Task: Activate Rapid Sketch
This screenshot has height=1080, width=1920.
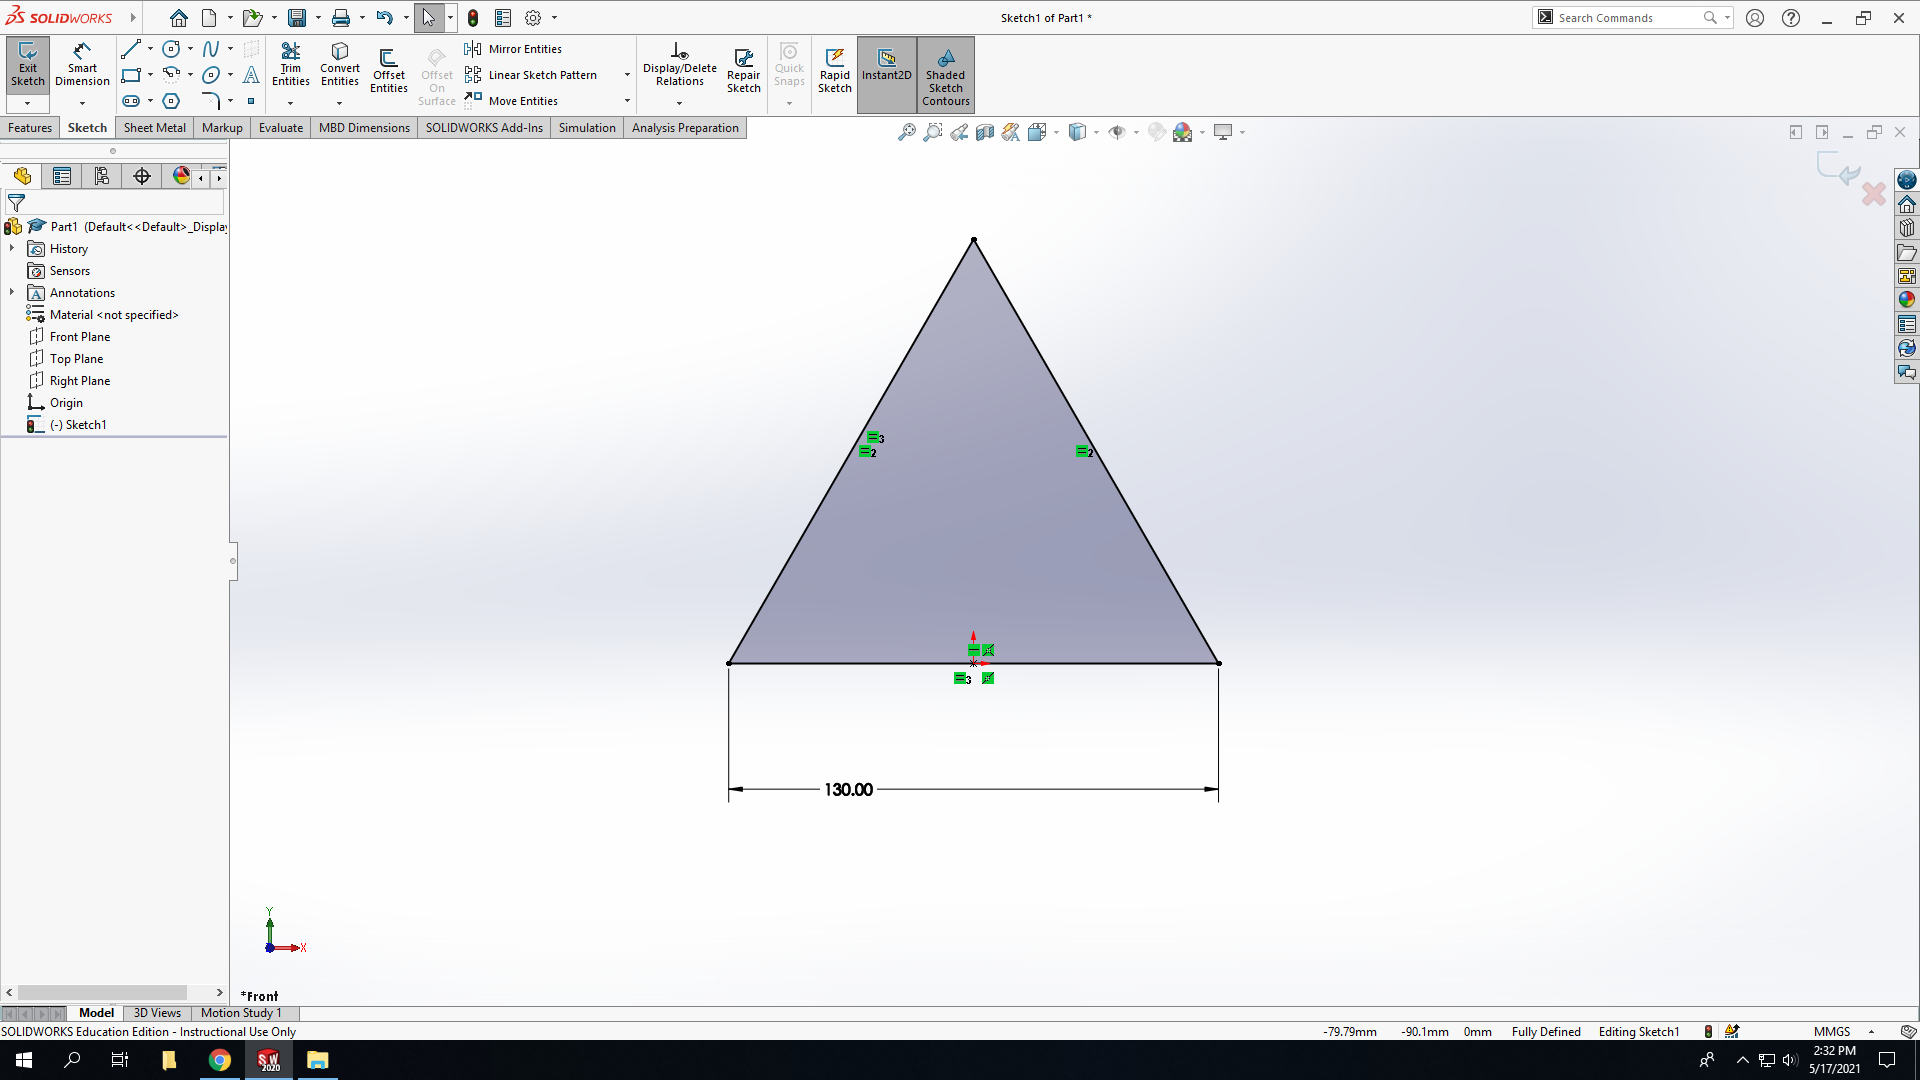Action: click(x=835, y=70)
